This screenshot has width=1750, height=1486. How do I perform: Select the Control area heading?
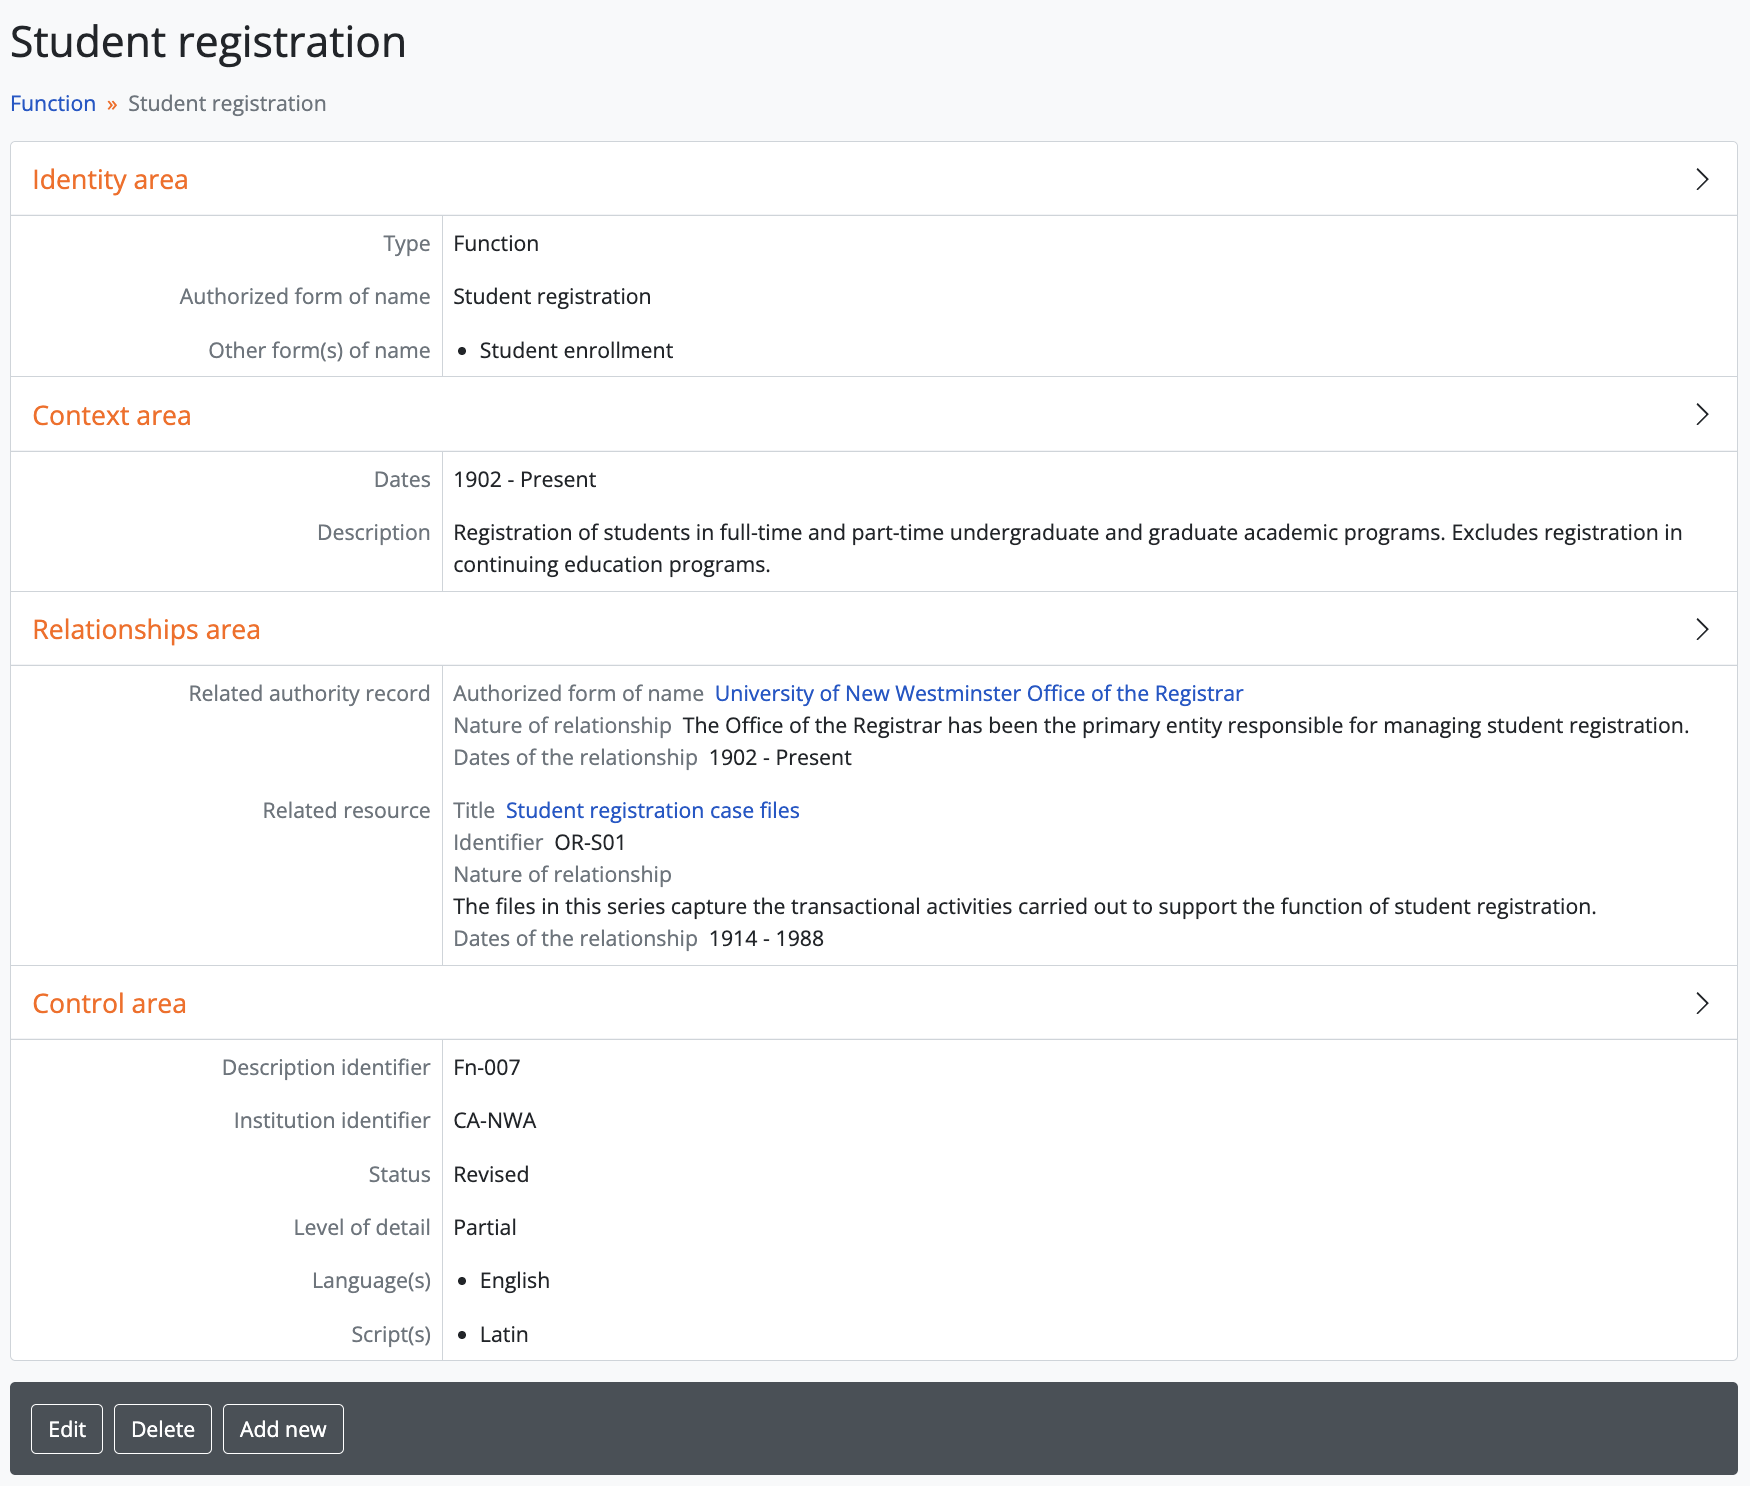pos(109,1004)
